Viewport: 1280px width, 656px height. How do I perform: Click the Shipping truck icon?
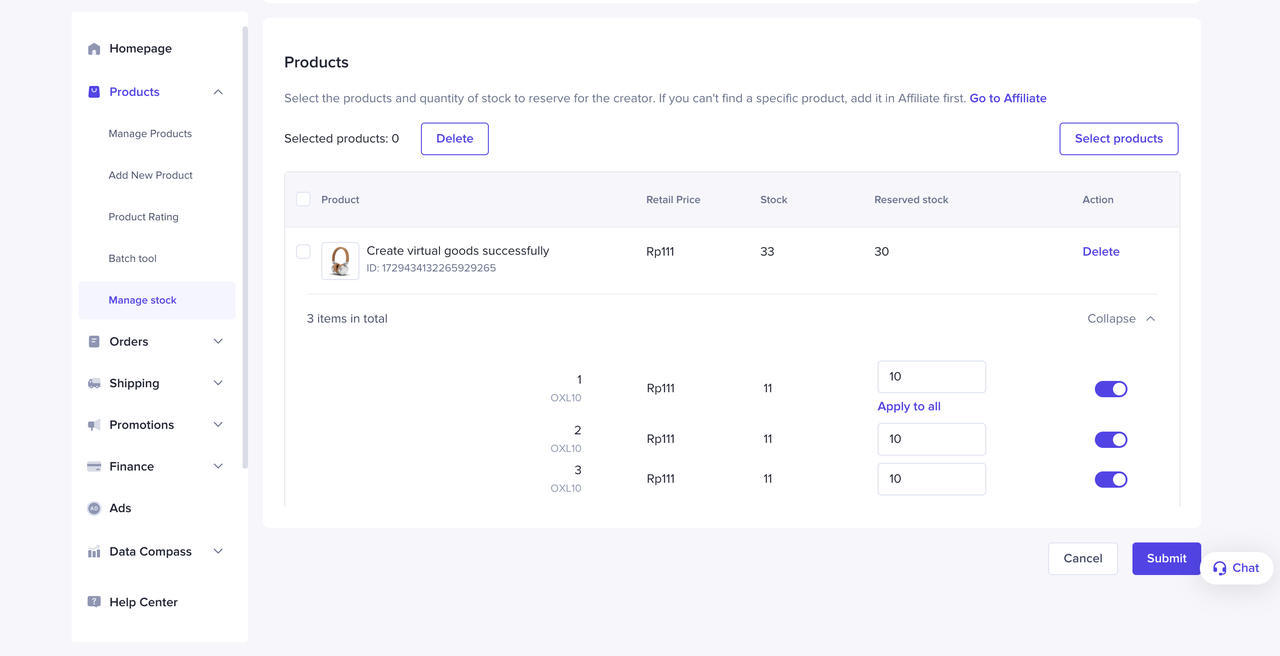pyautogui.click(x=94, y=384)
